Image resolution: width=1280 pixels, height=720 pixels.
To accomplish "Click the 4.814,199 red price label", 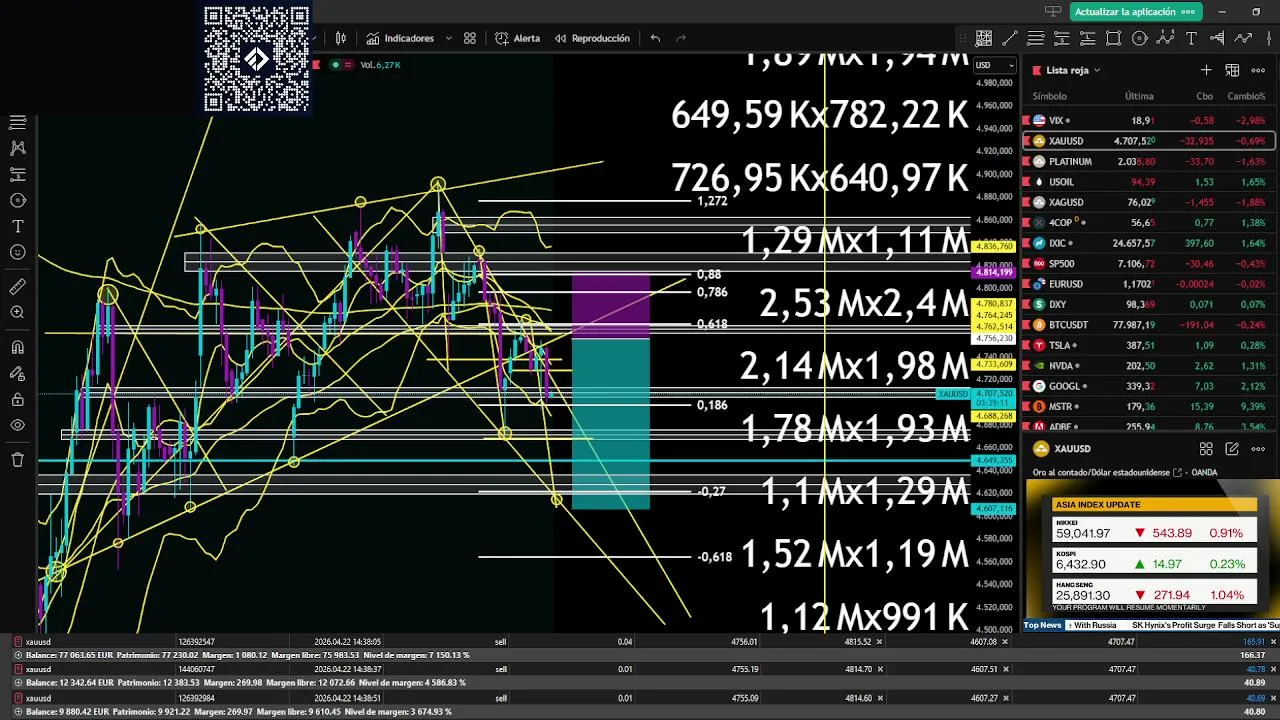I will point(993,272).
